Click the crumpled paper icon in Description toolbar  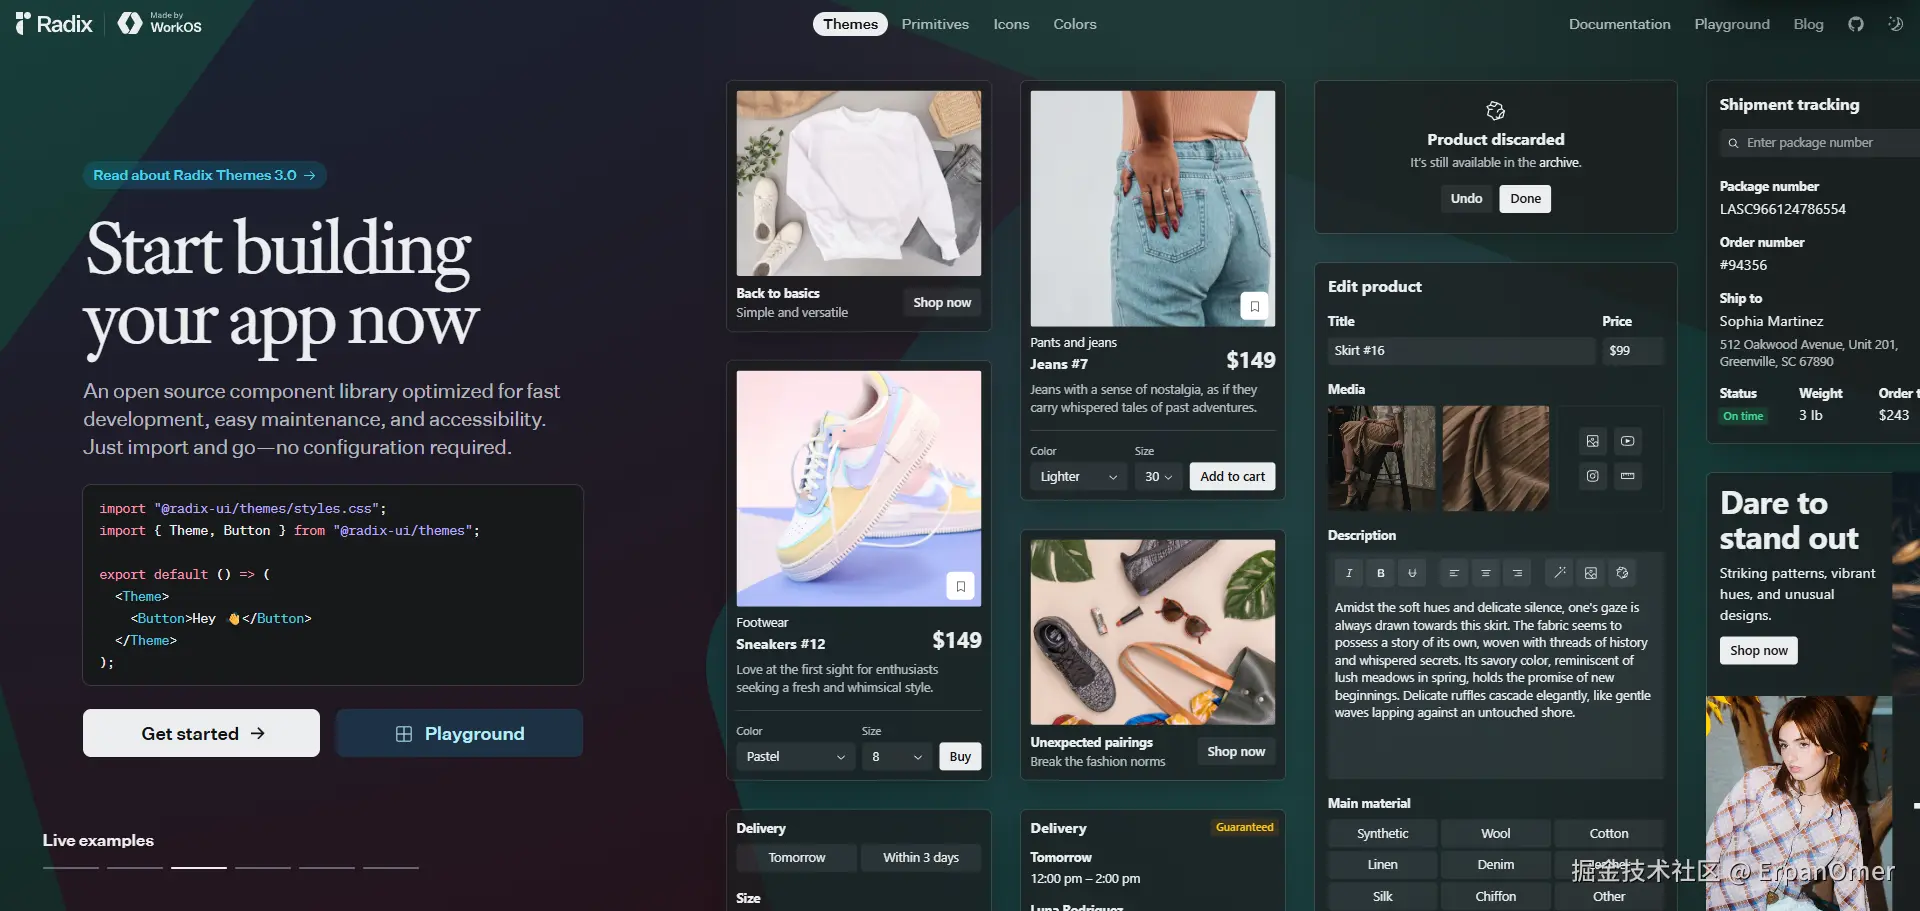click(1622, 573)
